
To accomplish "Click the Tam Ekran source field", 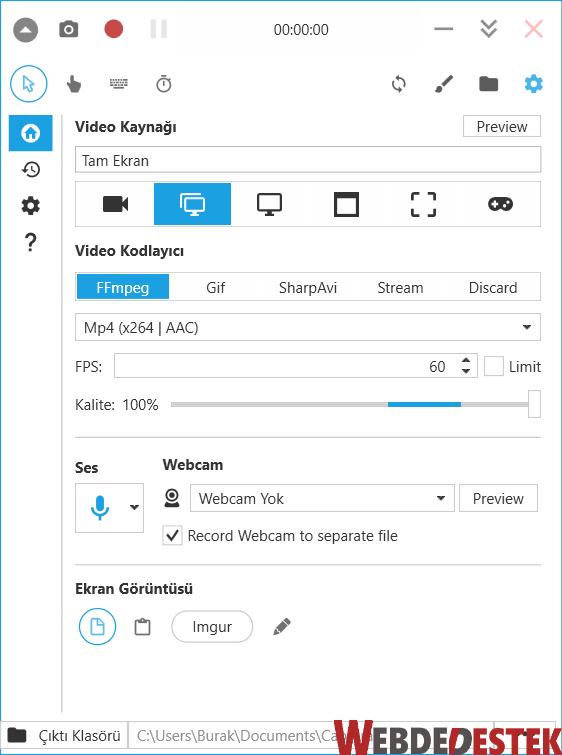I will point(308,160).
